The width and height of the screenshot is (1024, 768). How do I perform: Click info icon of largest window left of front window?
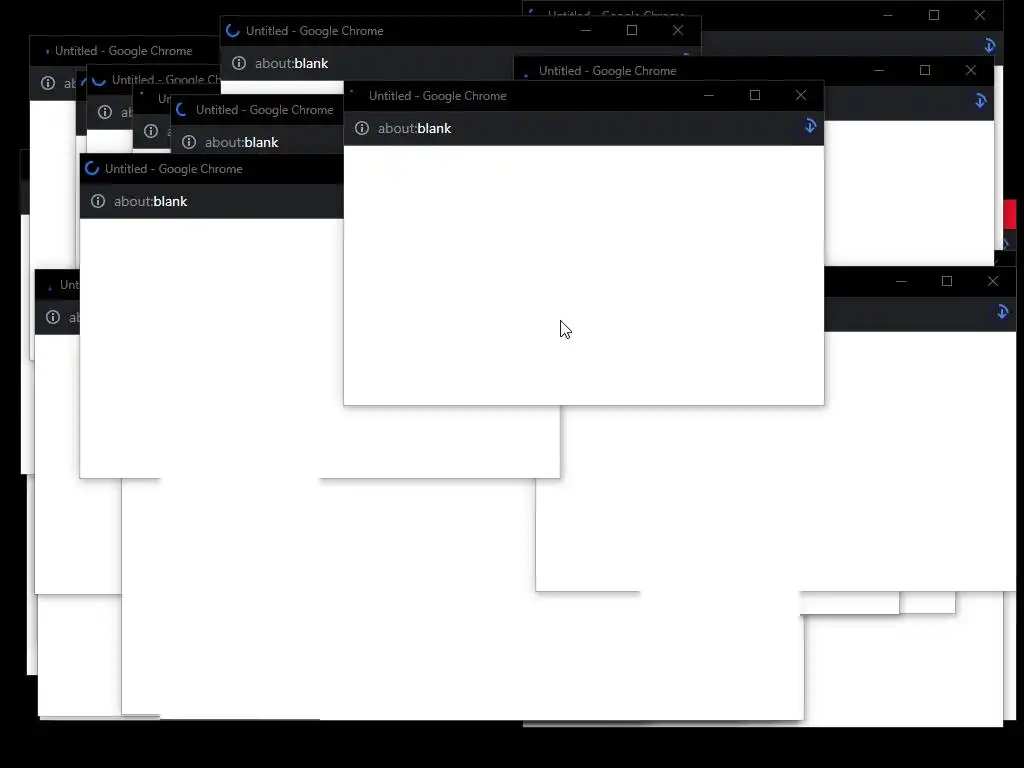click(x=98, y=201)
